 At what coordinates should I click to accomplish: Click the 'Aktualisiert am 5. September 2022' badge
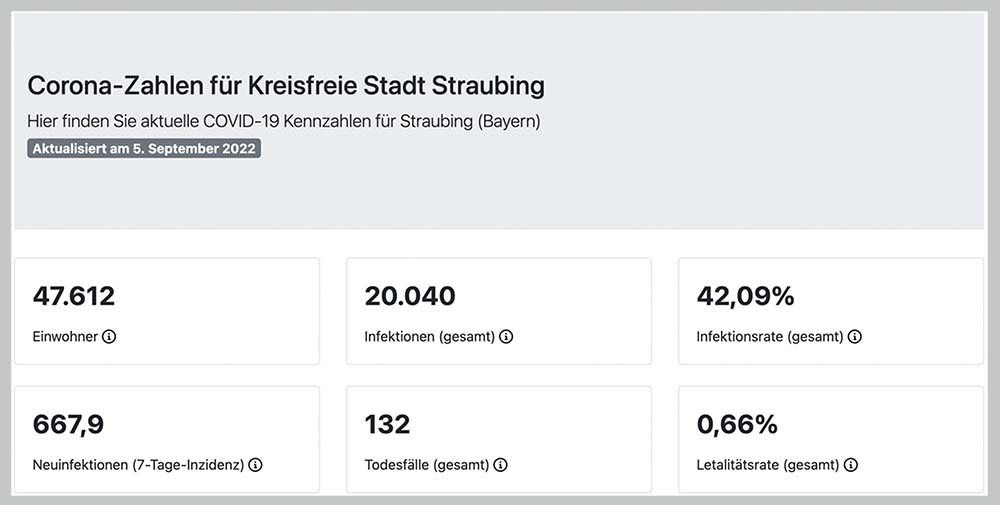pyautogui.click(x=144, y=149)
